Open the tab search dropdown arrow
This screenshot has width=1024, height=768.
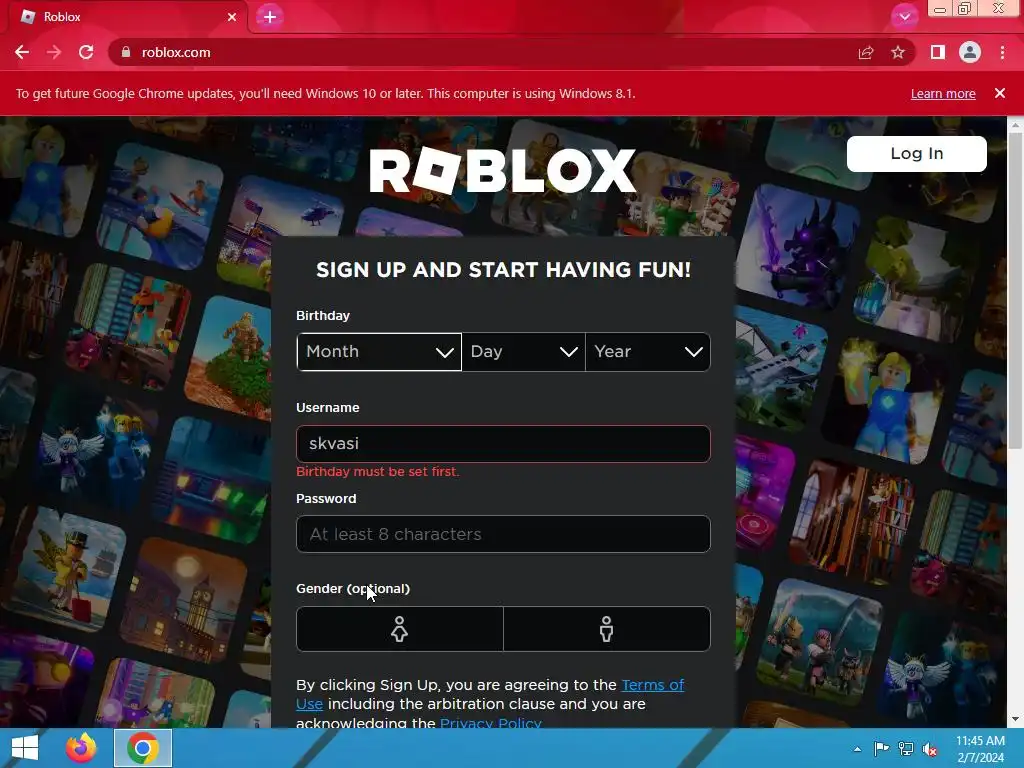coord(904,17)
